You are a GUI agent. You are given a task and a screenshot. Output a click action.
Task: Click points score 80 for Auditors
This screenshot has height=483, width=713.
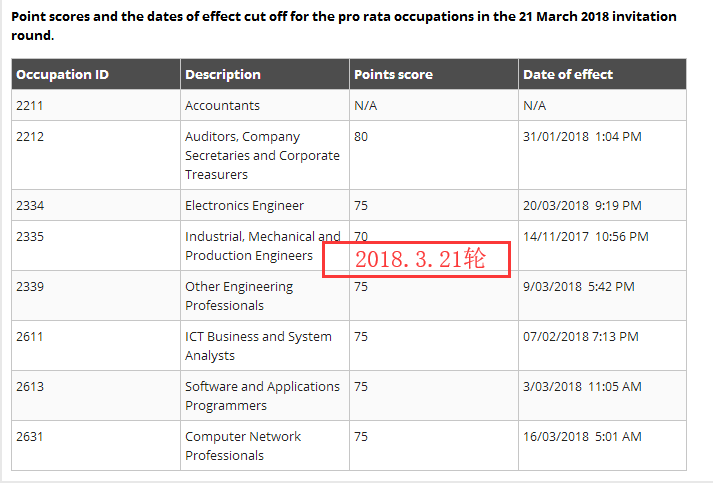coord(361,136)
